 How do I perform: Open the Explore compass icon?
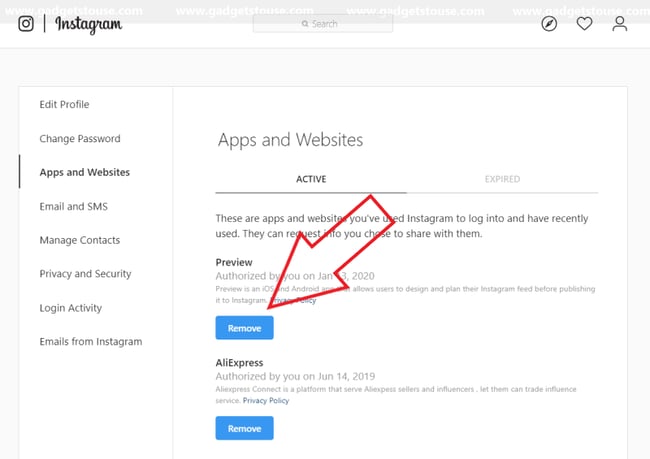coord(549,24)
